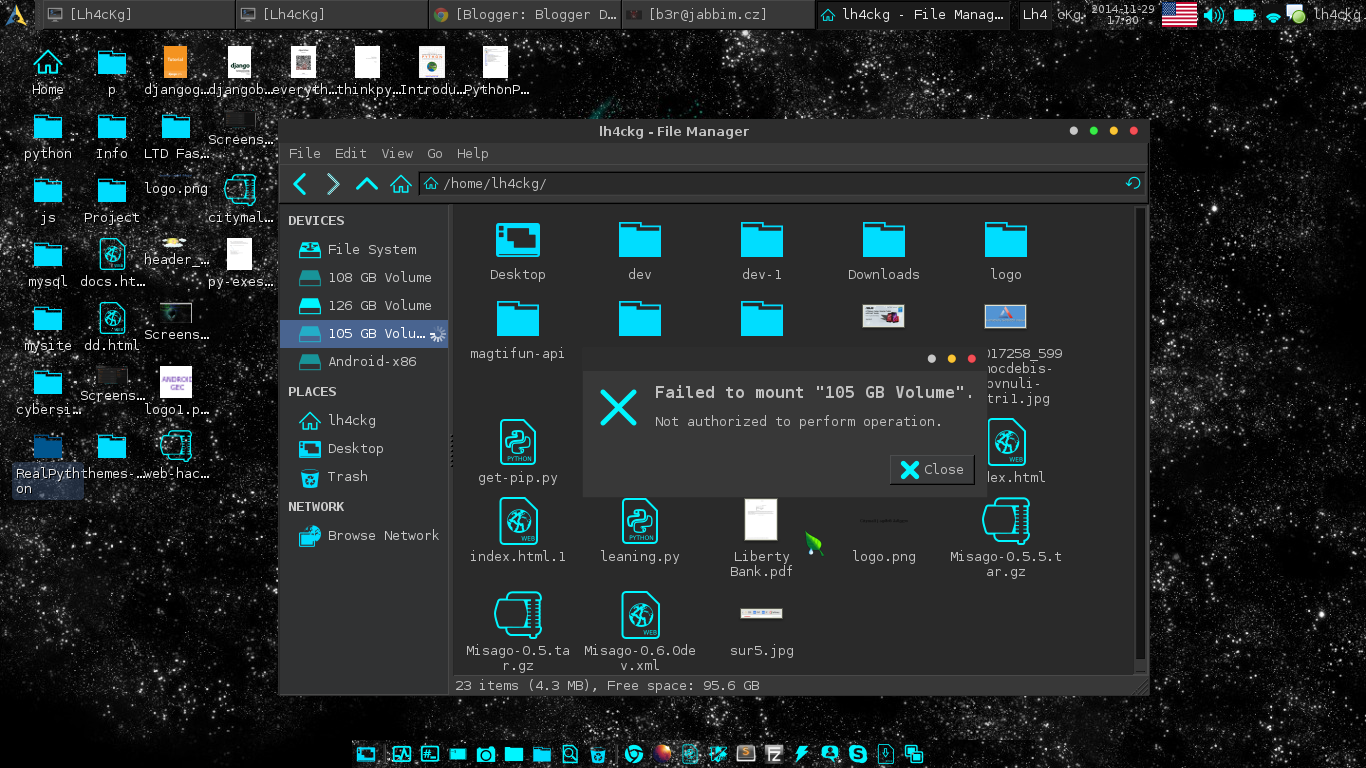
Task: Select the Liberty Bank.pdf thumbnail
Action: click(x=761, y=520)
